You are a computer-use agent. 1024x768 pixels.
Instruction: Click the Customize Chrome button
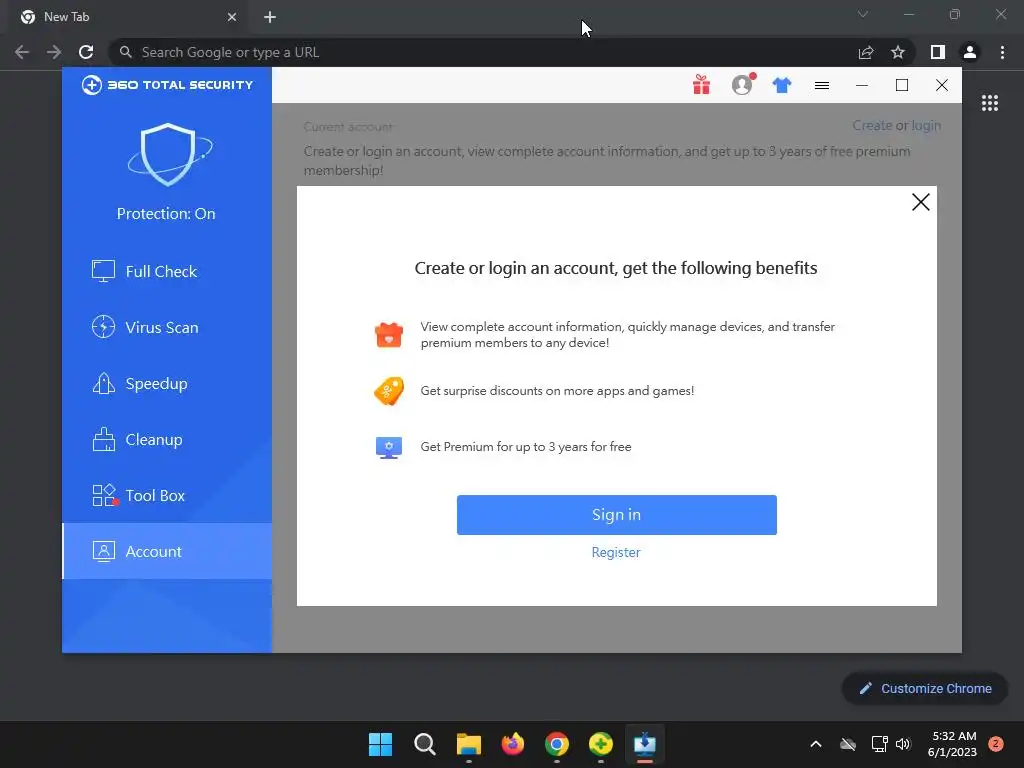pyautogui.click(x=925, y=688)
